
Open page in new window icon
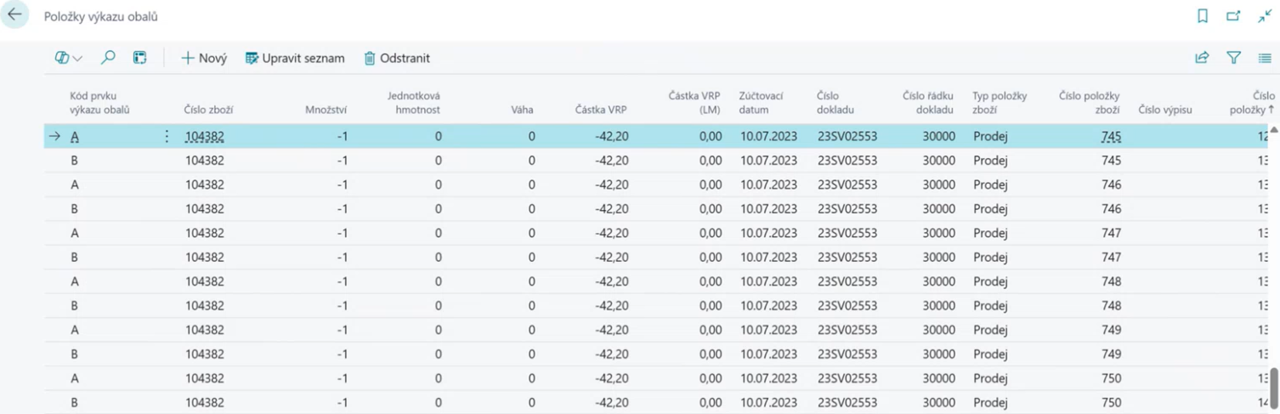(1234, 17)
